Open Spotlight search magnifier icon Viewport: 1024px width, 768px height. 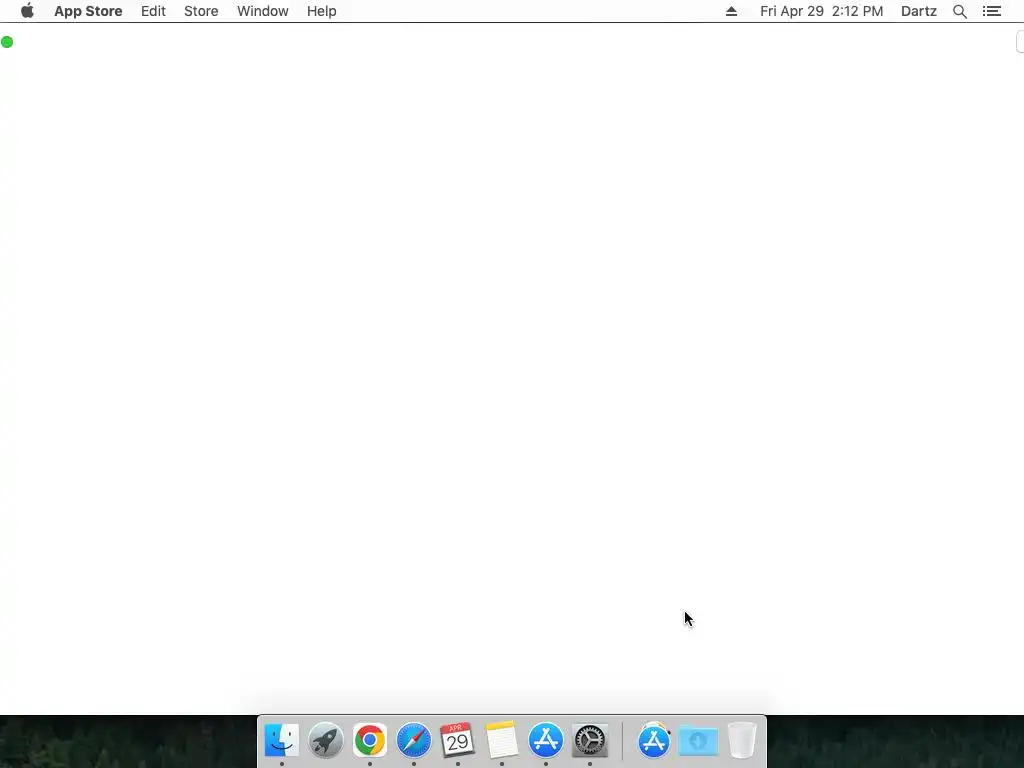pyautogui.click(x=959, y=11)
